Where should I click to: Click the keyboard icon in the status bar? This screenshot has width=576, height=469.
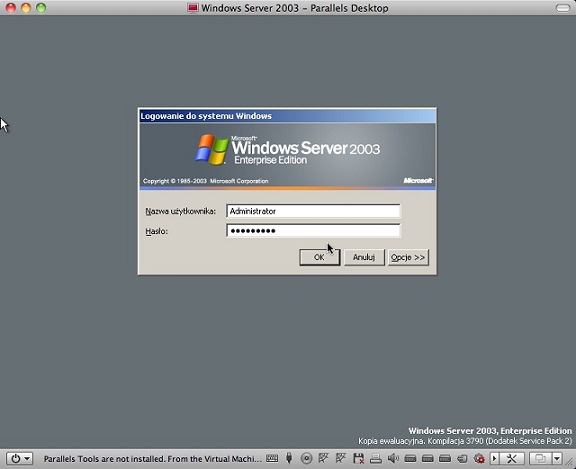[272, 458]
